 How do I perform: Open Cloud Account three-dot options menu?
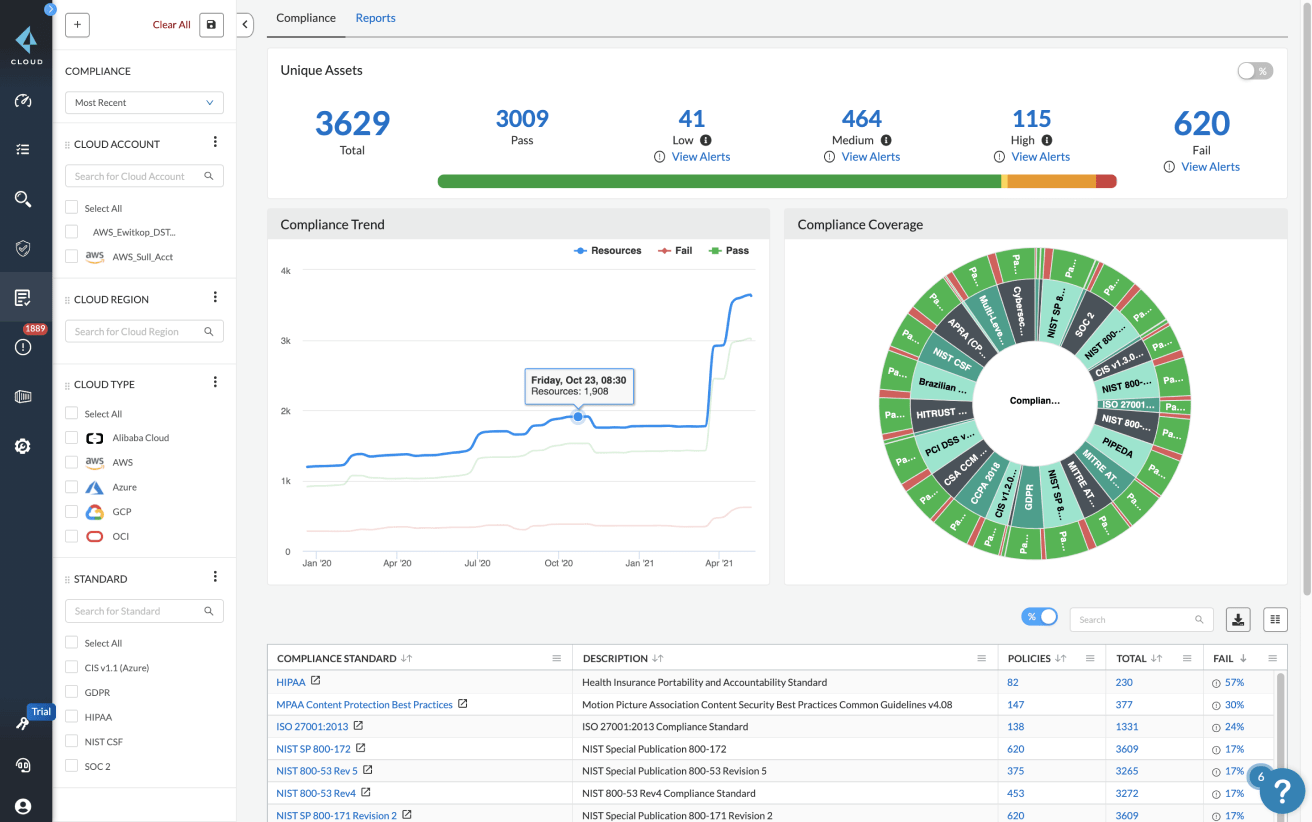pos(215,143)
